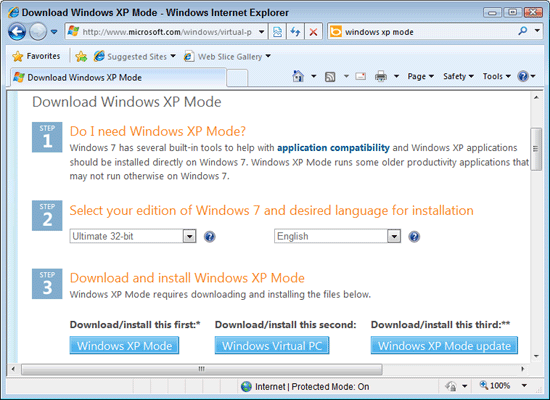The image size is (550, 400).
Task: Refresh the page with the refresh icon
Action: 295,32
